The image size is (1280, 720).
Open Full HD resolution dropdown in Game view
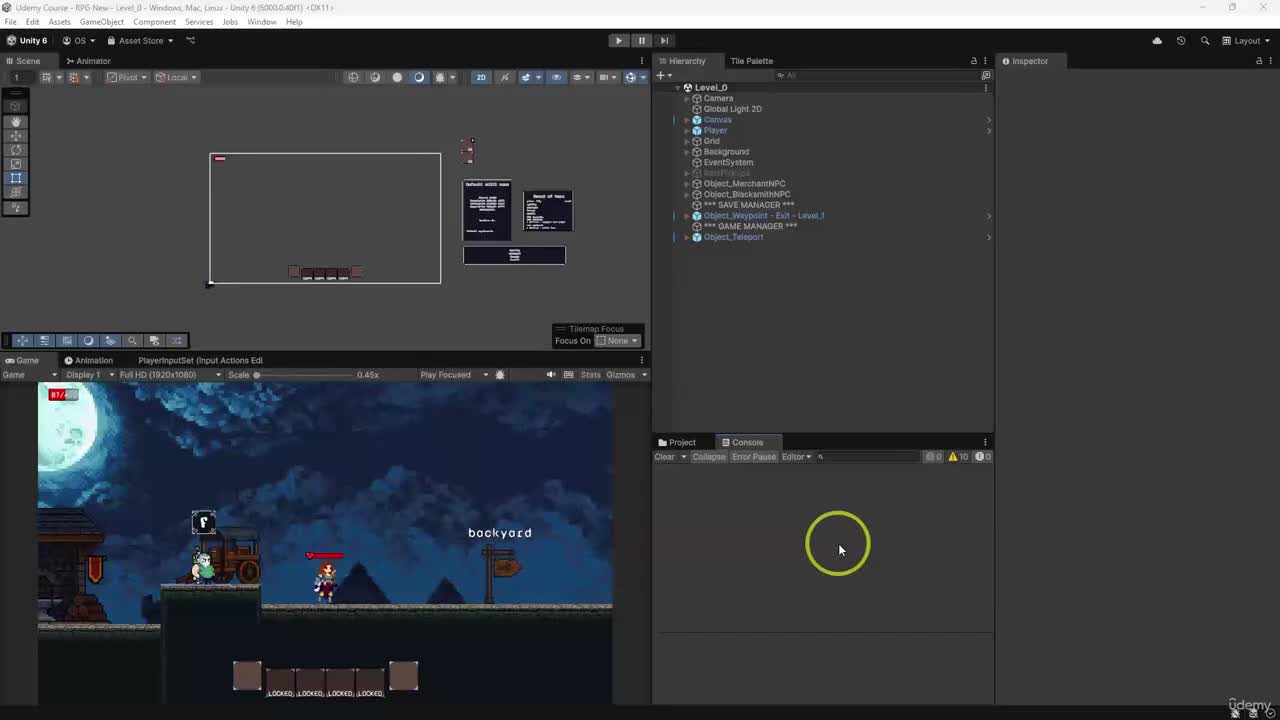click(x=170, y=375)
